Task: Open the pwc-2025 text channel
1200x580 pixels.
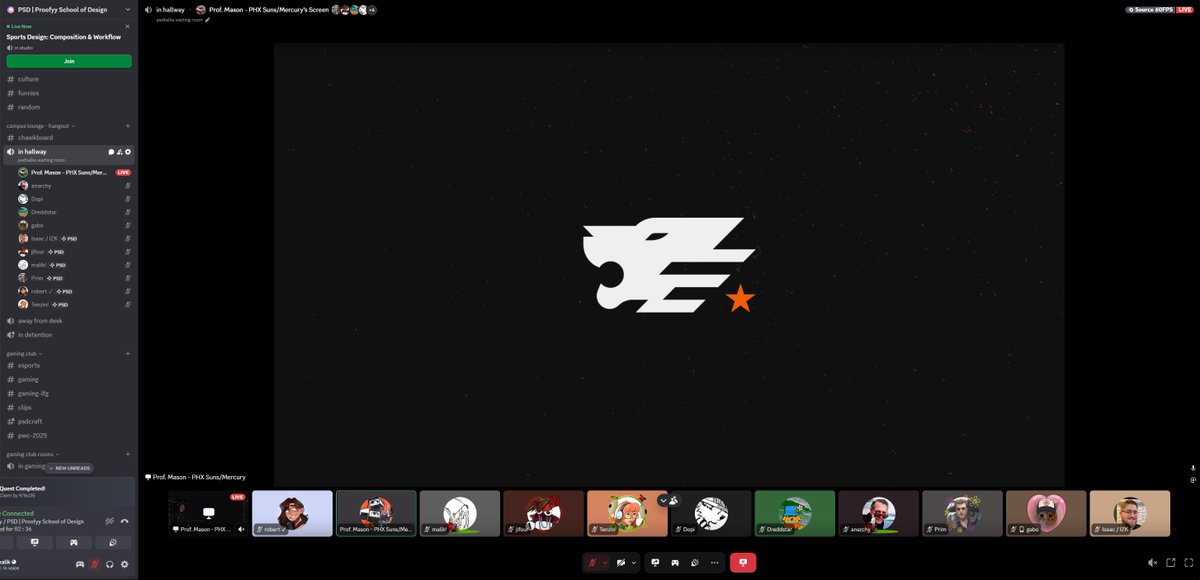Action: click(69, 436)
